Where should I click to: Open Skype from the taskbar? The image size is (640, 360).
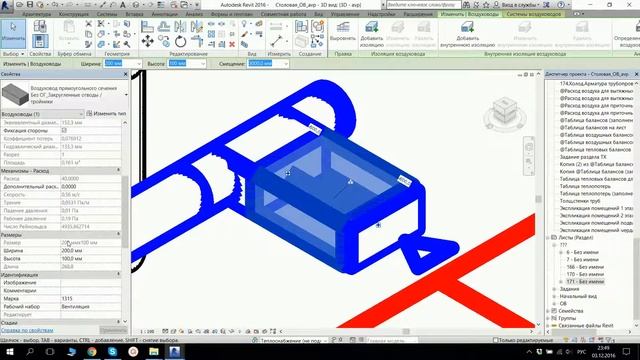coord(112,351)
